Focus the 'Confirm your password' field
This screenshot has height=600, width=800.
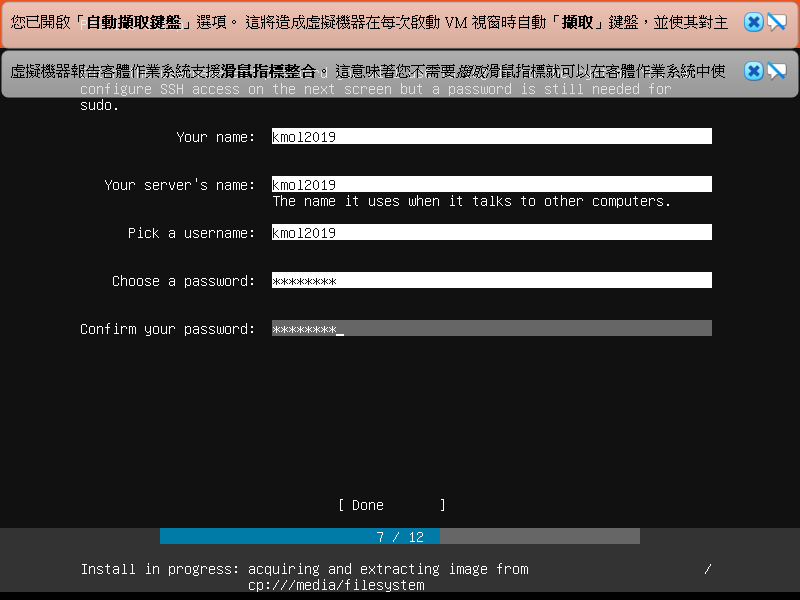(491, 329)
